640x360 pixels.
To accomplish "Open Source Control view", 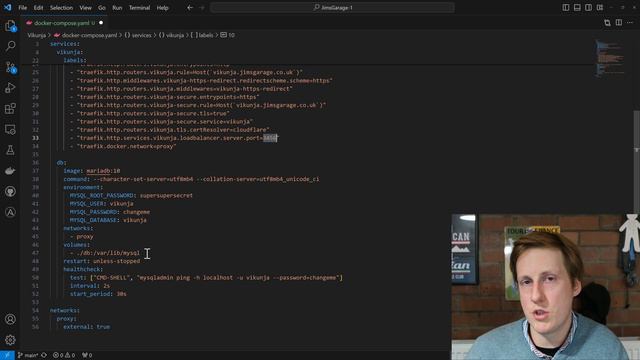I will point(10,67).
